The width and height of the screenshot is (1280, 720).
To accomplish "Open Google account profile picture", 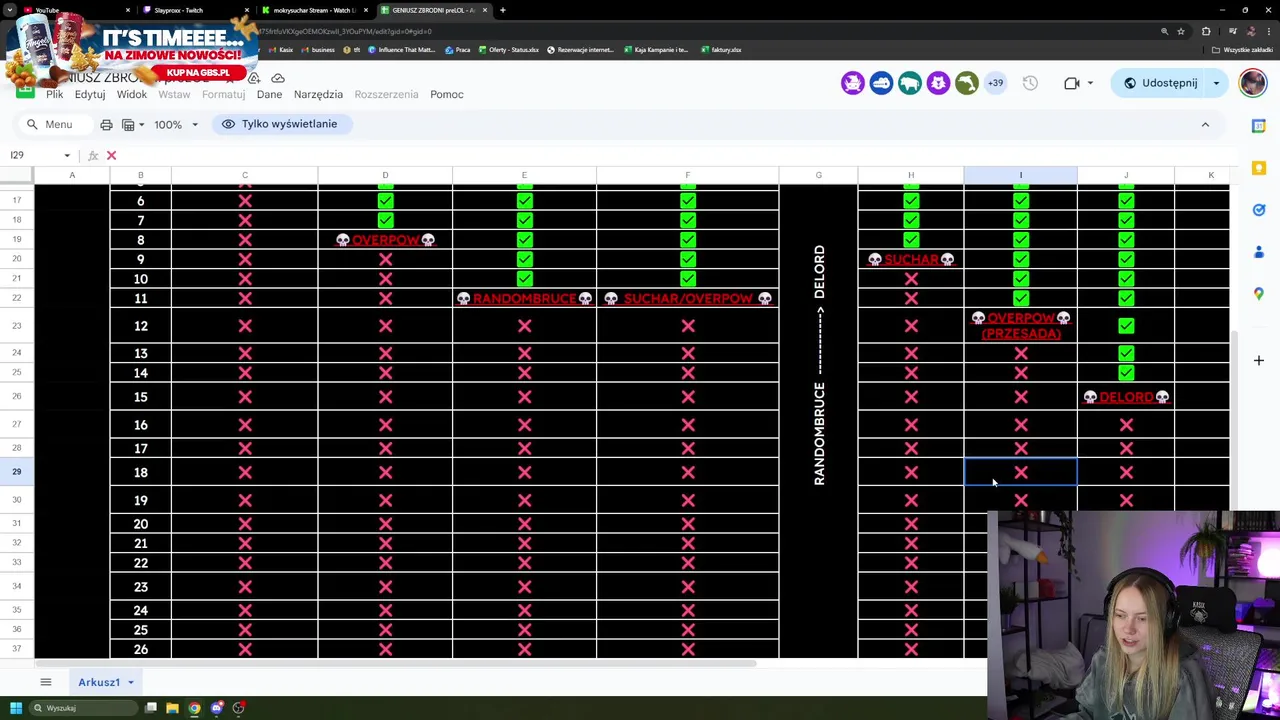I will coord(1253,83).
